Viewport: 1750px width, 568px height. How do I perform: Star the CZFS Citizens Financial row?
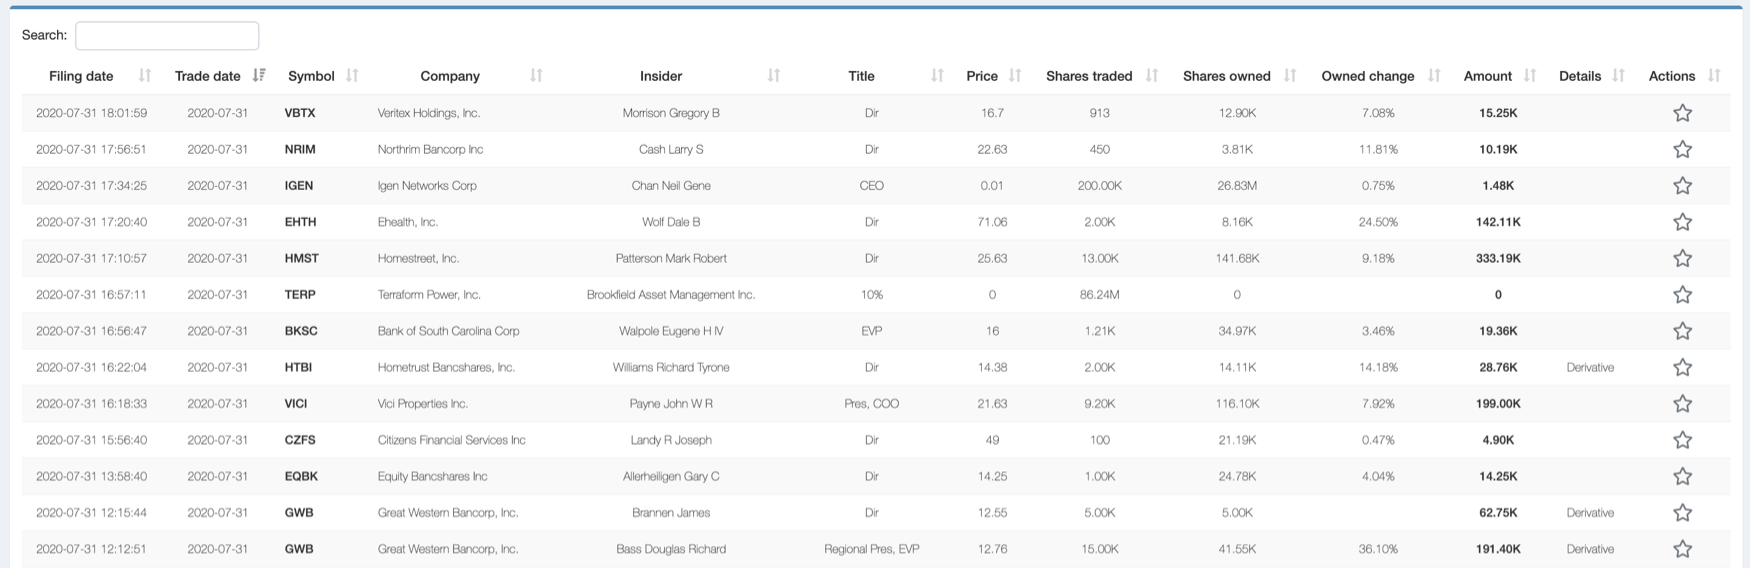(x=1682, y=440)
